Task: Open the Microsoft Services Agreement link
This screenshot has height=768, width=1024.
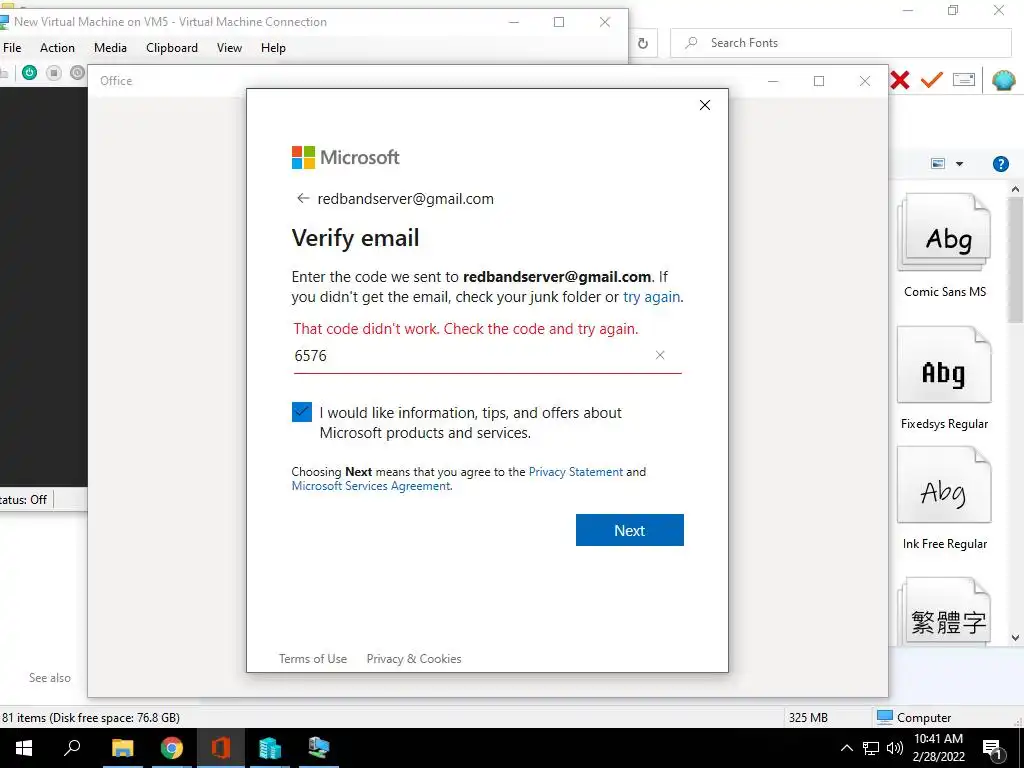Action: 371,486
